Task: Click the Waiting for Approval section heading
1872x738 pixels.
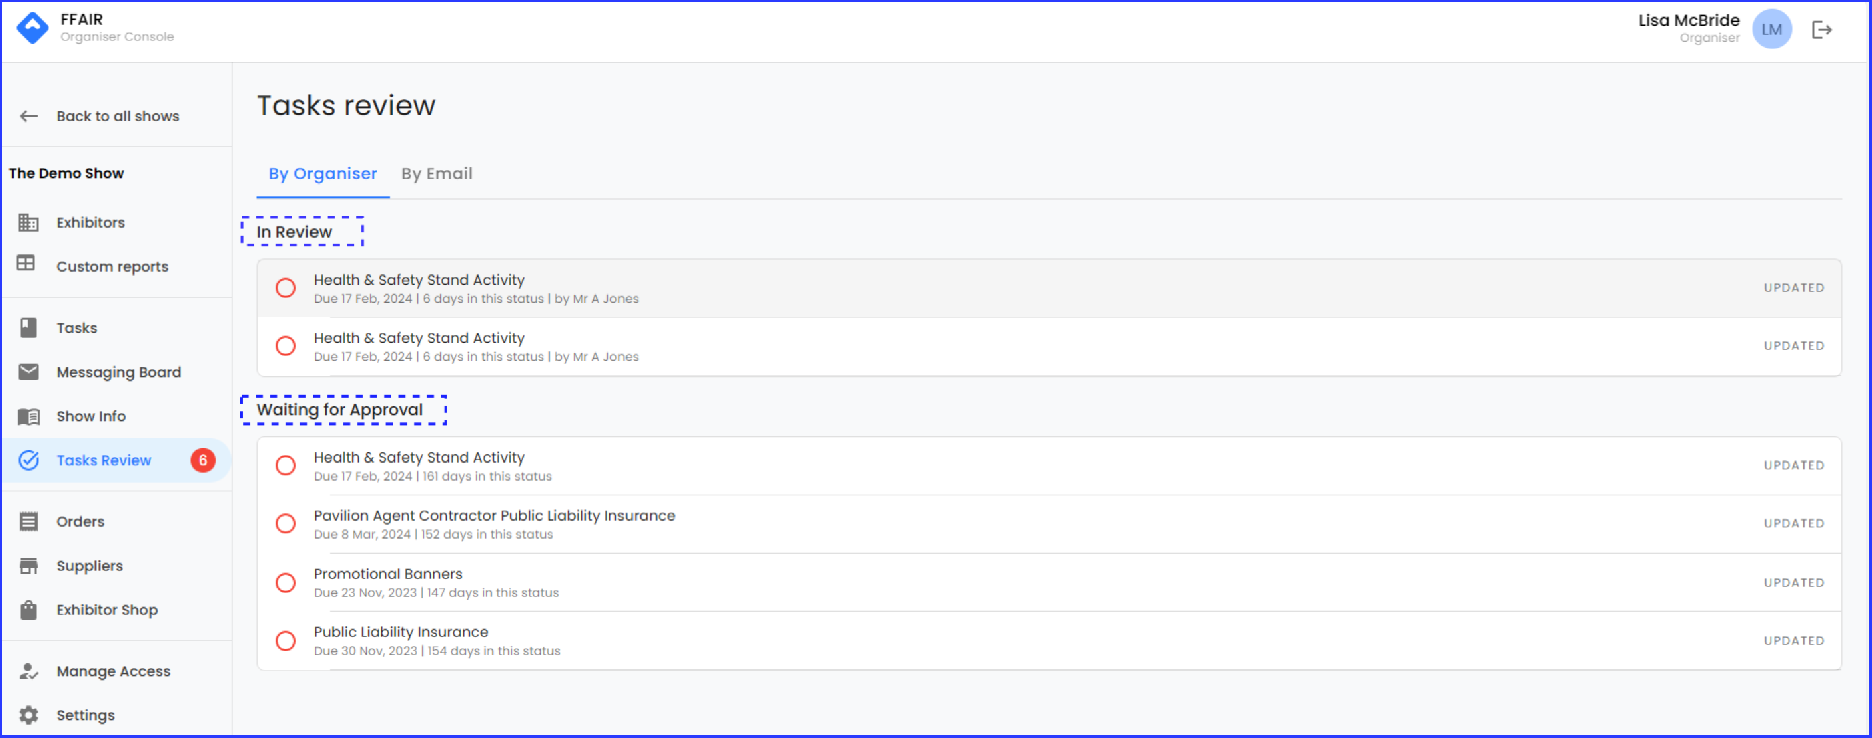Action: click(x=340, y=410)
